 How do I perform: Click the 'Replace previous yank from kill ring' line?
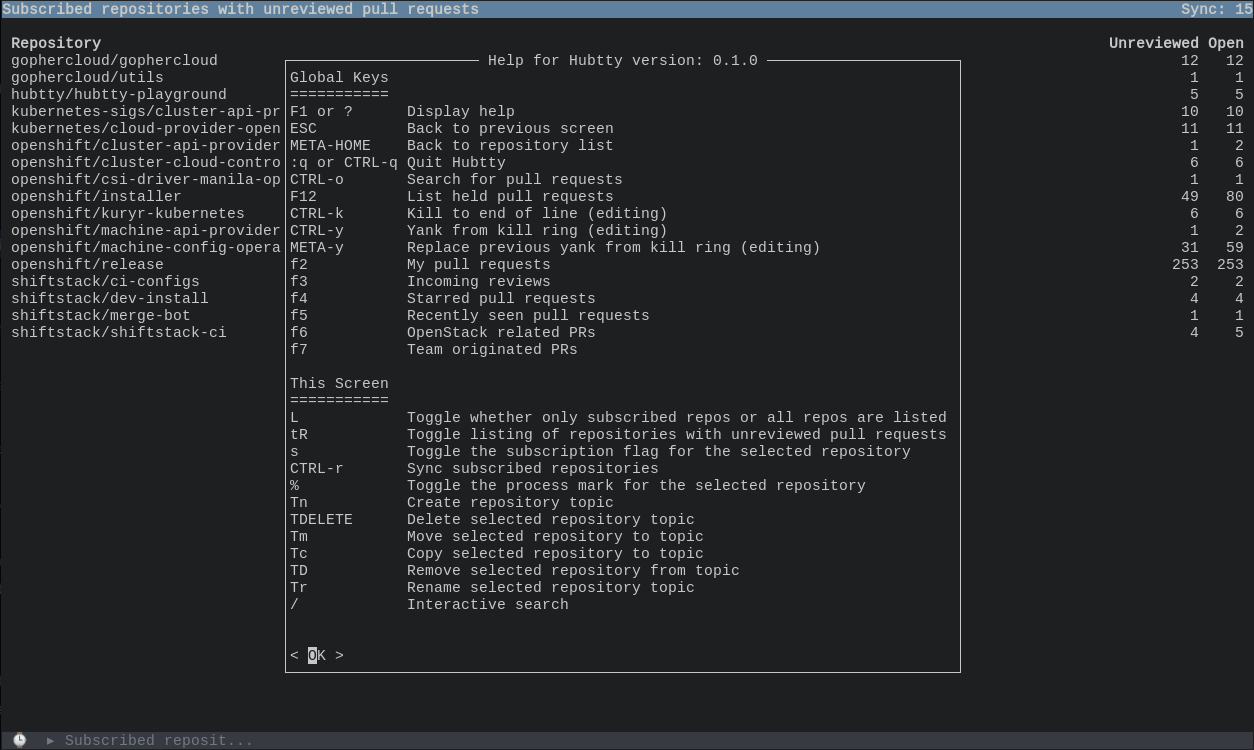click(614, 247)
